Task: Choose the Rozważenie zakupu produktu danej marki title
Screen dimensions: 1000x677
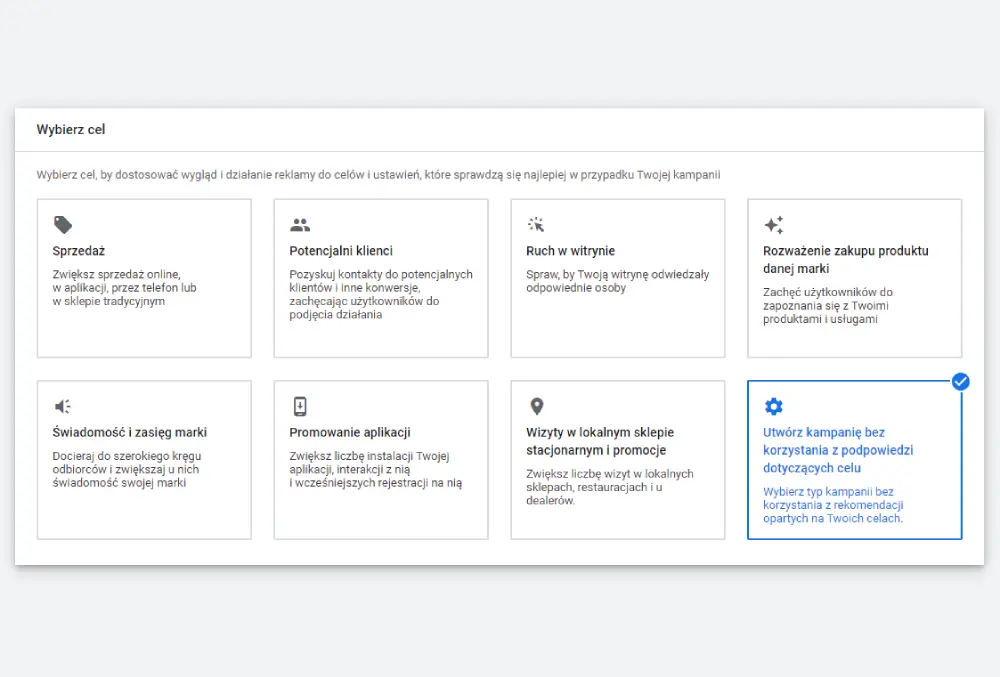Action: click(x=845, y=260)
